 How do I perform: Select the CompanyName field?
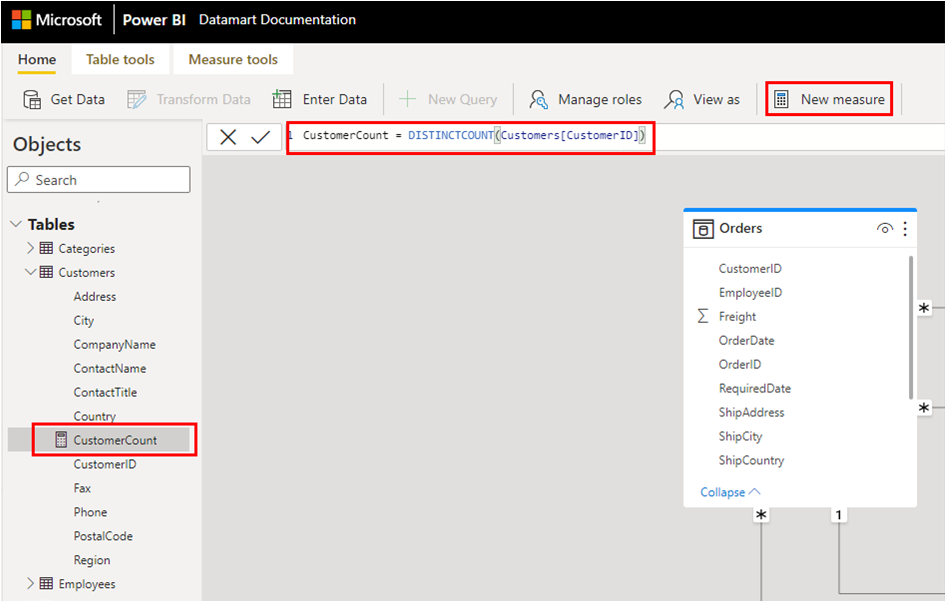click(x=115, y=344)
